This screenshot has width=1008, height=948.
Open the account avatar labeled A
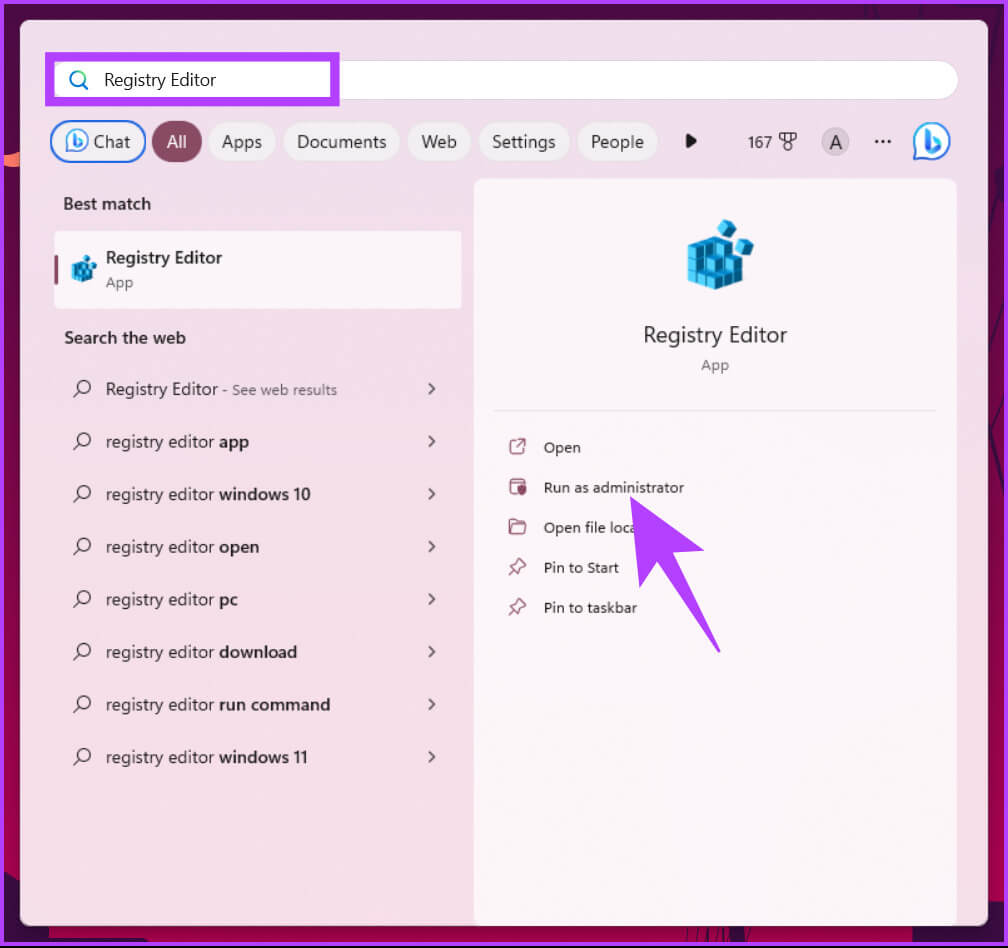click(x=835, y=141)
